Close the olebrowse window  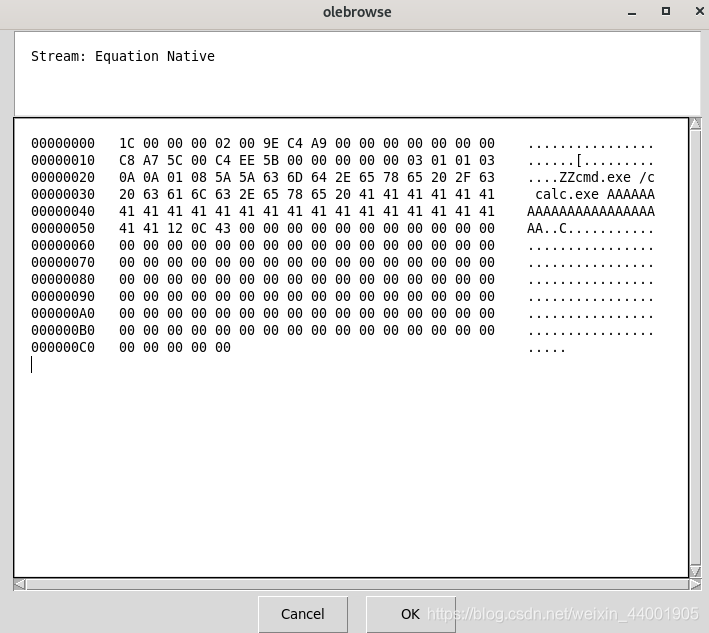(x=700, y=11)
